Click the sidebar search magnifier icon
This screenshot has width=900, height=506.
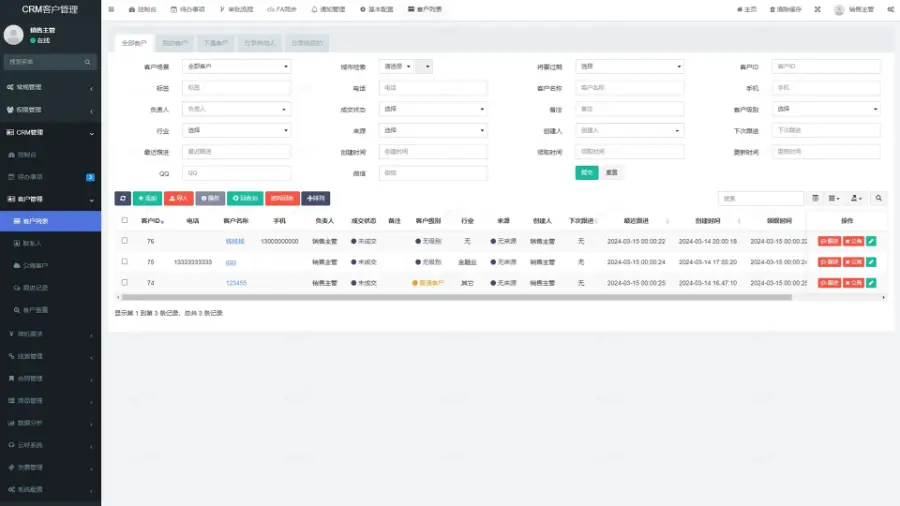[88, 62]
